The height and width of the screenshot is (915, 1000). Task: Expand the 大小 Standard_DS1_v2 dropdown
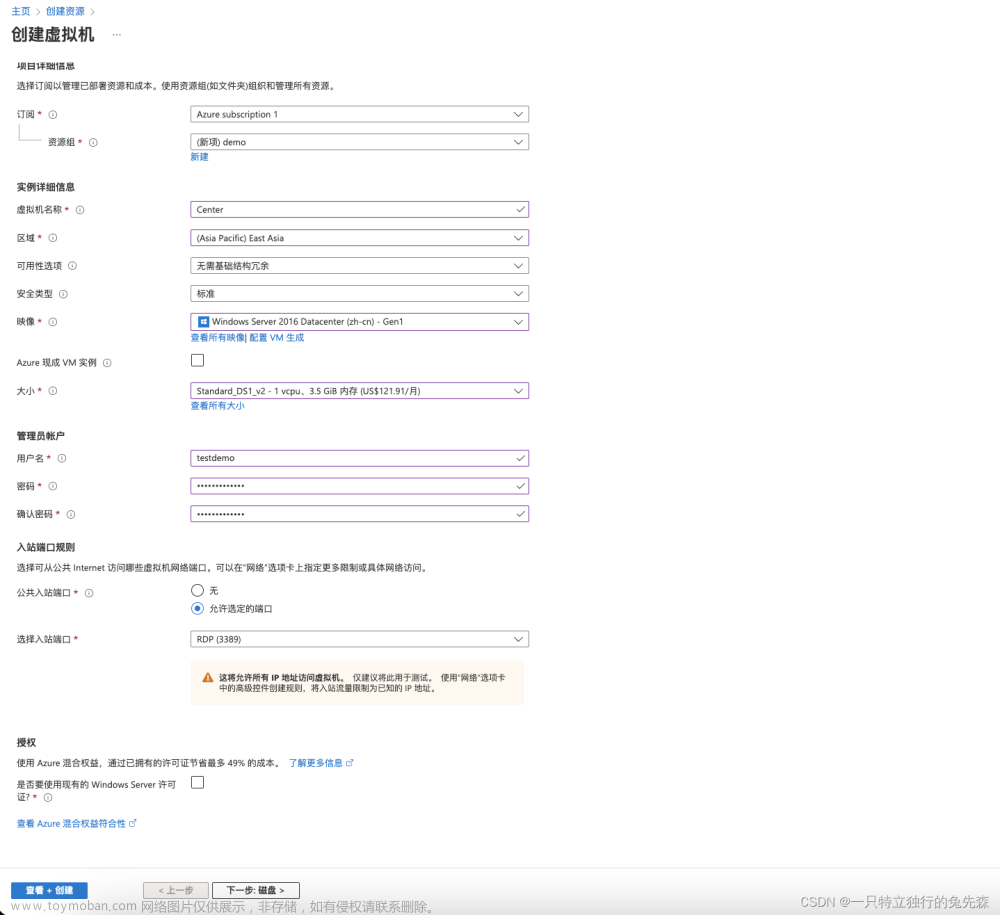tap(360, 391)
